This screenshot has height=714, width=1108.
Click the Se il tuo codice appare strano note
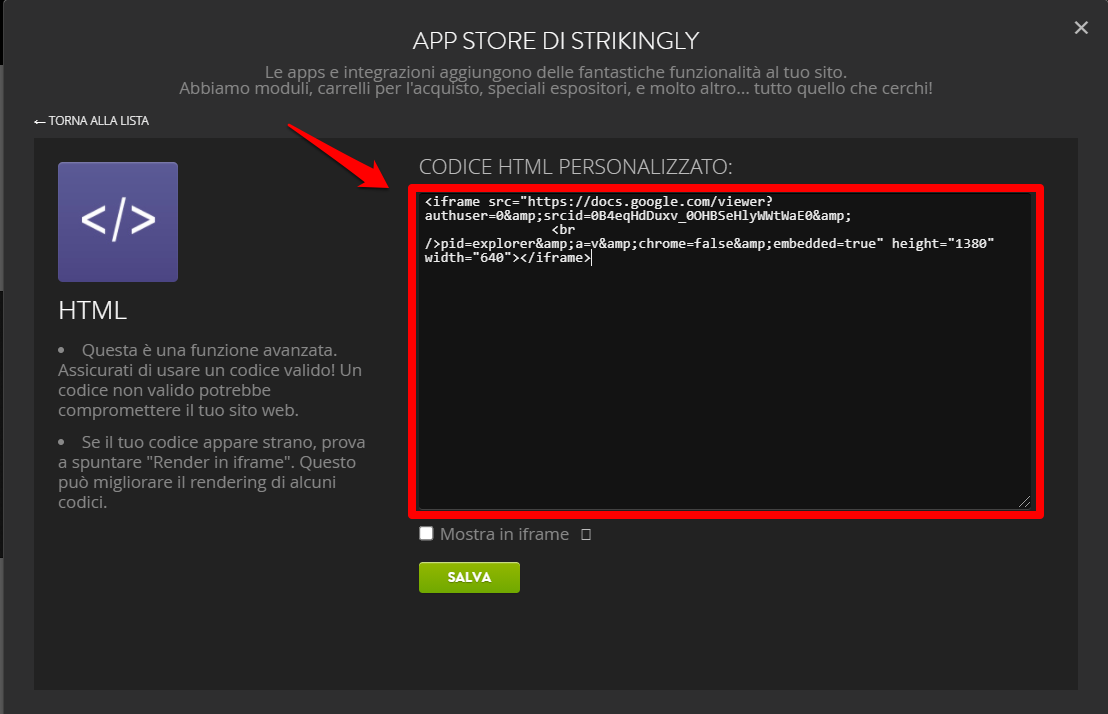pos(212,472)
